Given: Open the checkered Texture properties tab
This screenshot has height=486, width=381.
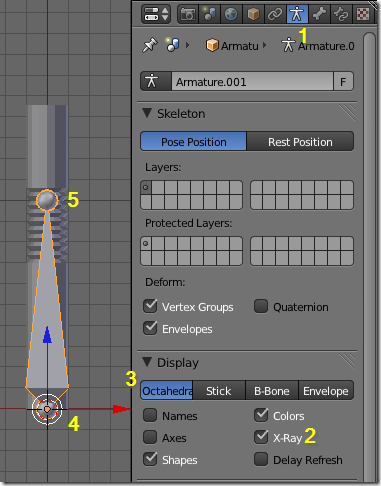Looking at the screenshot, I should (363, 14).
